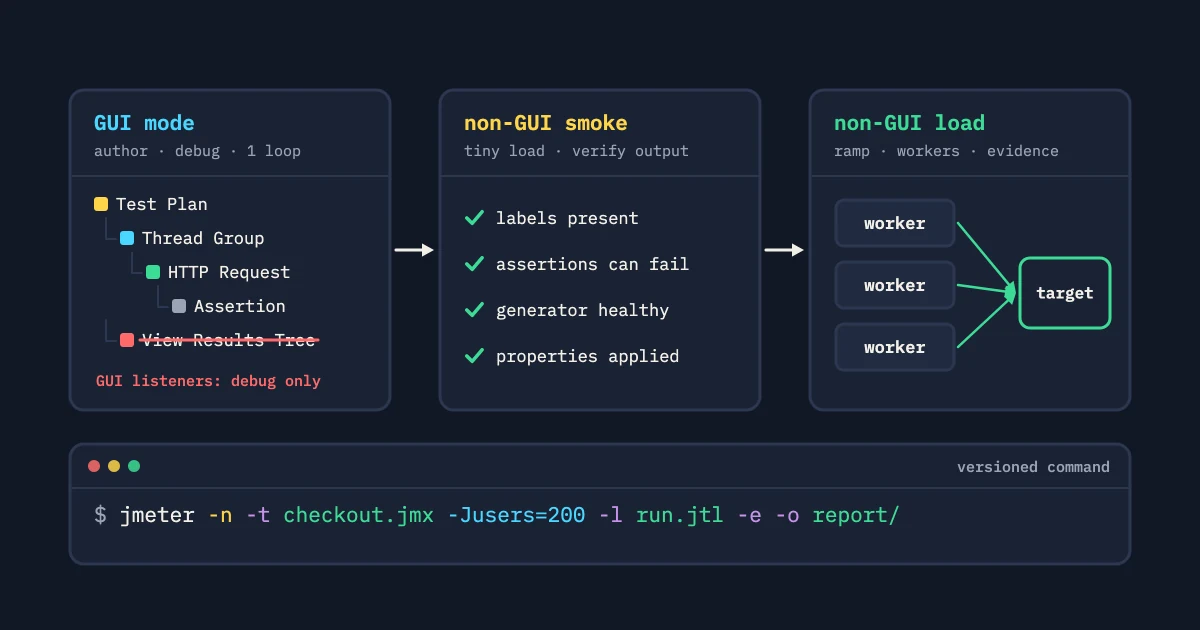Click the -n flag in the command
Viewport: 1200px width, 630px height.
pos(220,515)
